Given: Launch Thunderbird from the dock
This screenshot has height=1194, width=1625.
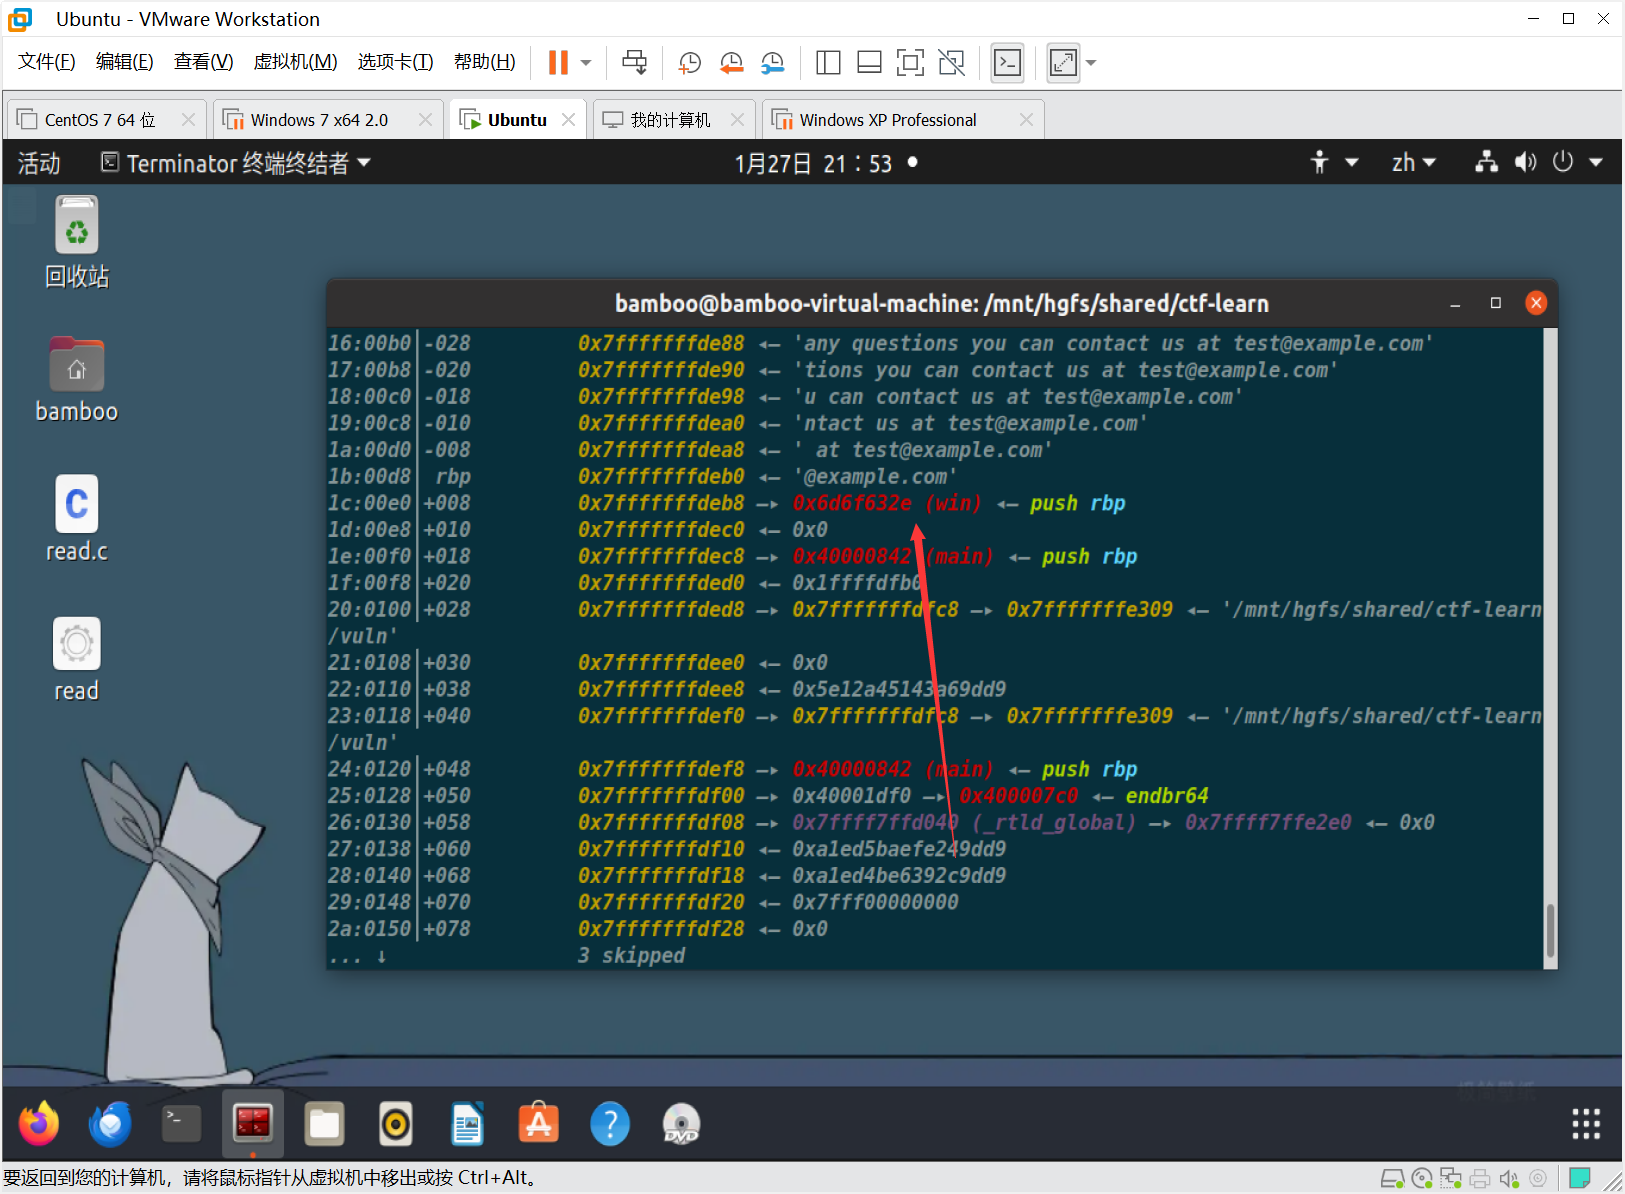Looking at the screenshot, I should 110,1124.
